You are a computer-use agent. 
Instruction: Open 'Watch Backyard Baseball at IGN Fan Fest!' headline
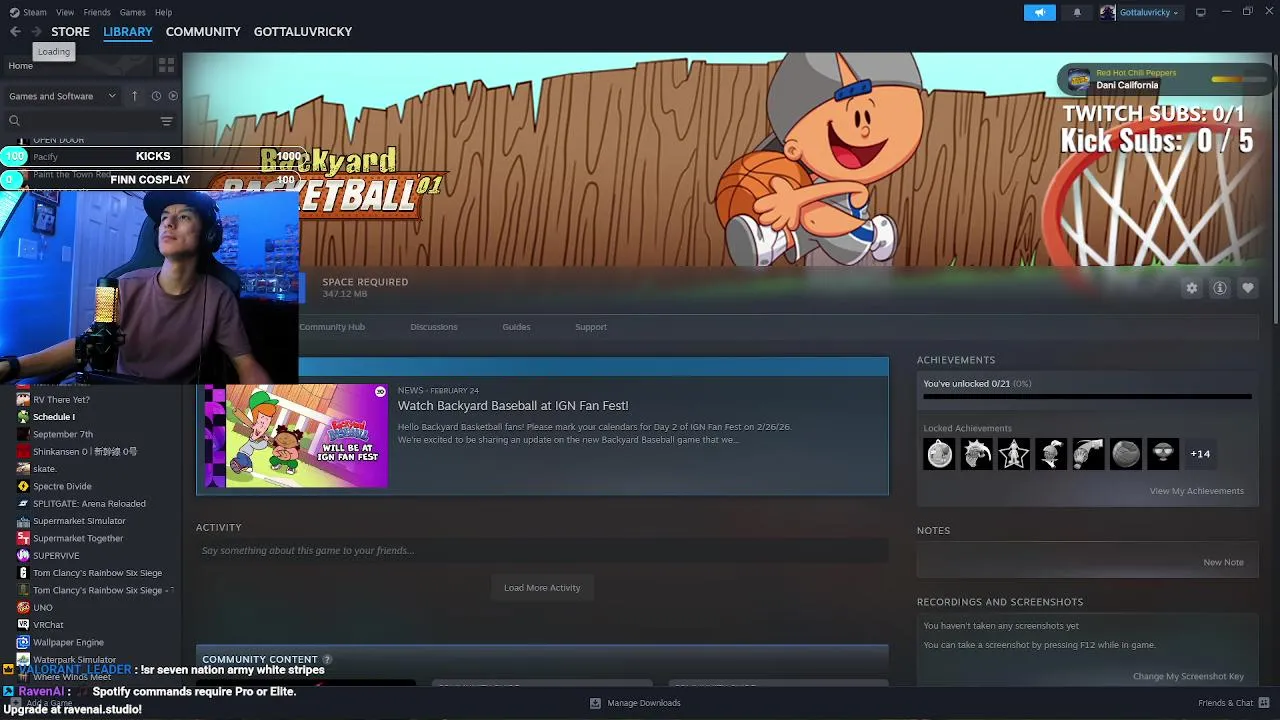tap(513, 406)
